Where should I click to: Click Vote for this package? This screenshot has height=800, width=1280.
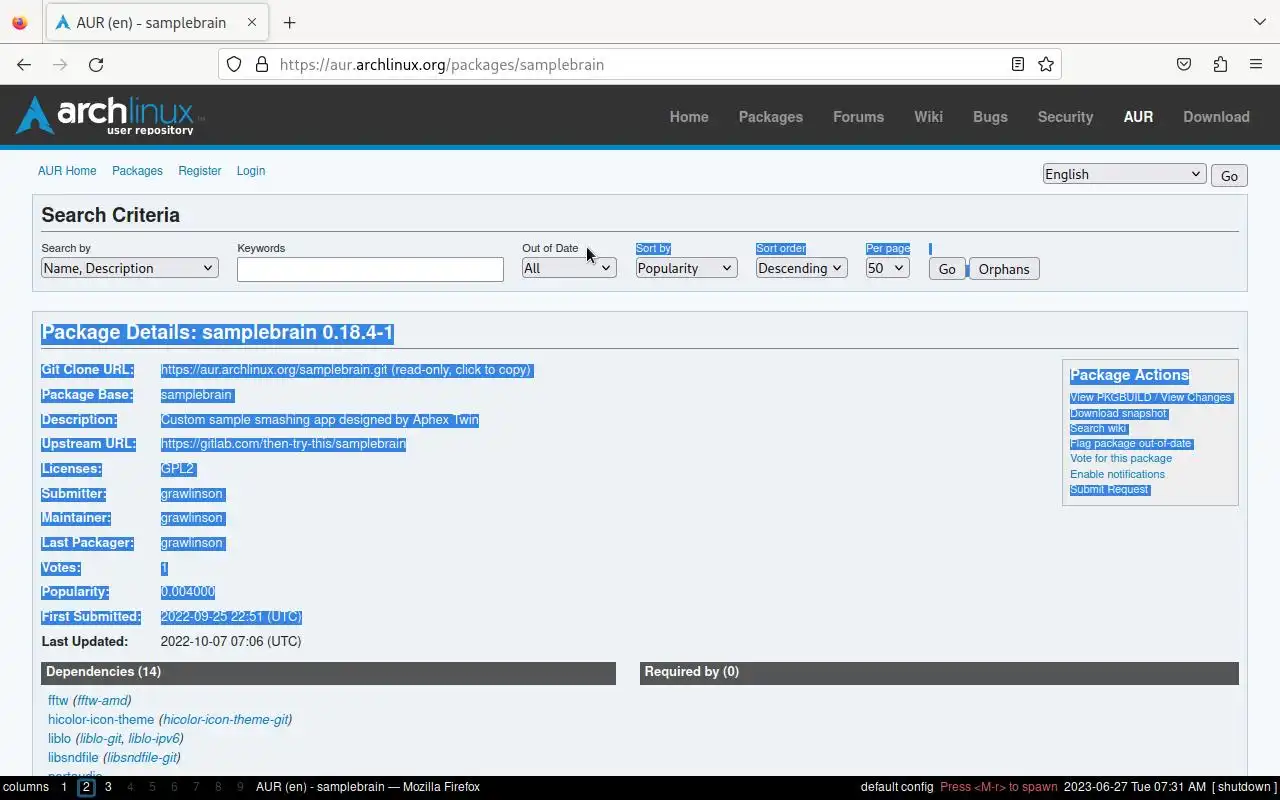(x=1121, y=459)
